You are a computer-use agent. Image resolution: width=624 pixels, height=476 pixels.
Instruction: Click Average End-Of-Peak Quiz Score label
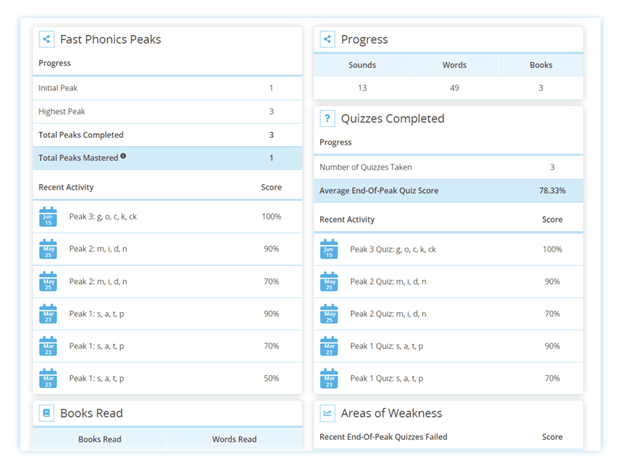pyautogui.click(x=379, y=191)
